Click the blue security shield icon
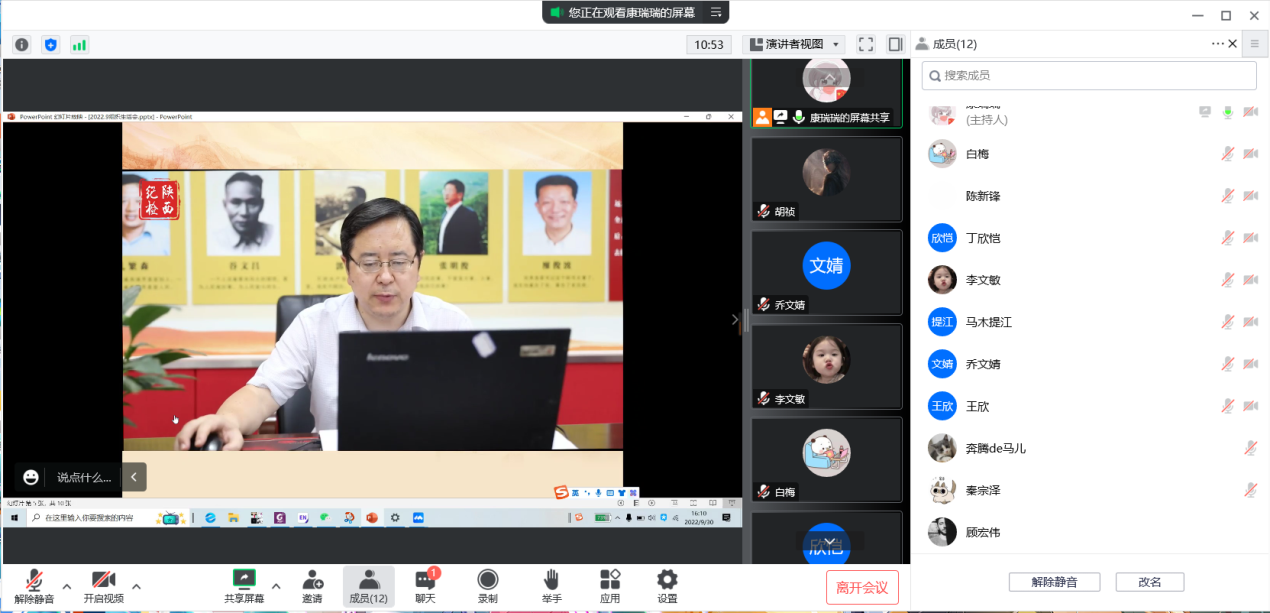Screen dimensions: 1270x613 click(50, 44)
